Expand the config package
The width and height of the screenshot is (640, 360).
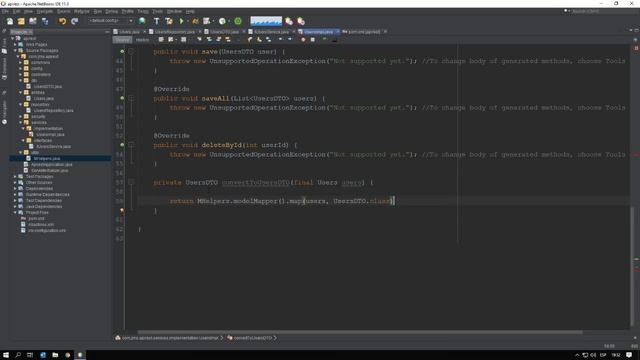pos(20,69)
